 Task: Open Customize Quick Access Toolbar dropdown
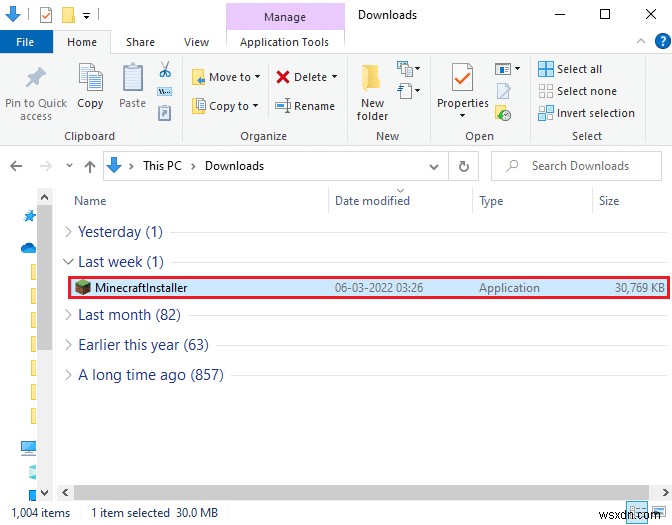coord(87,16)
